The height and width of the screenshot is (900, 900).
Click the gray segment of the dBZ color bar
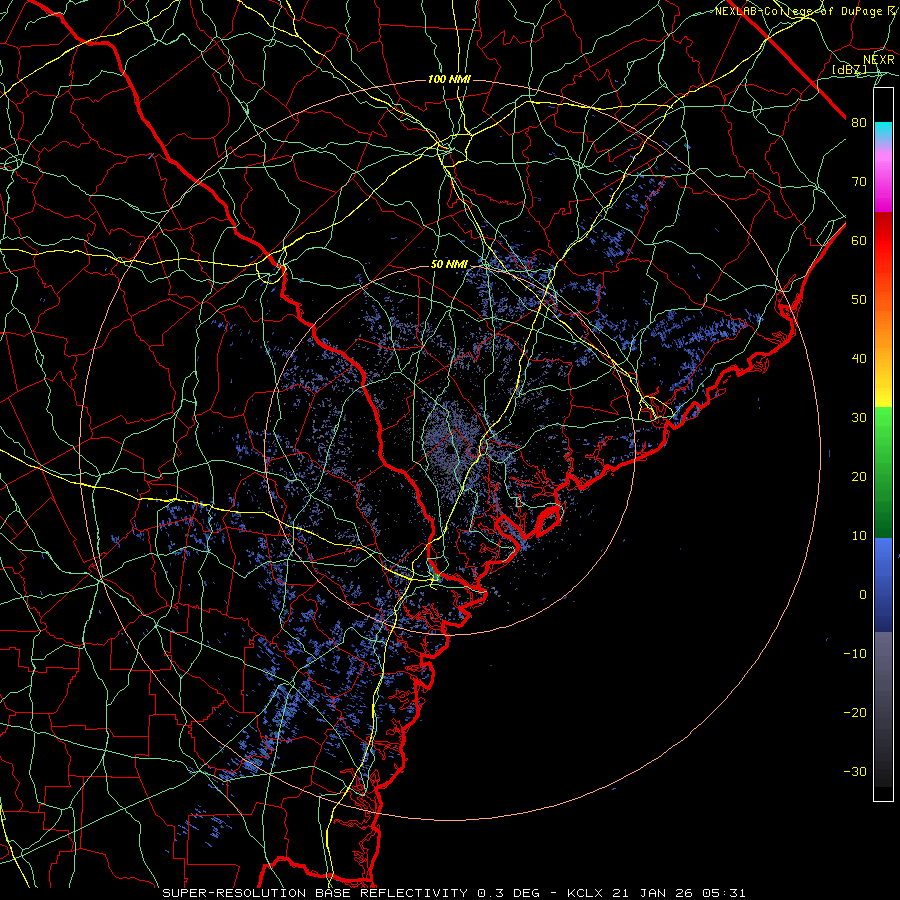(883, 709)
